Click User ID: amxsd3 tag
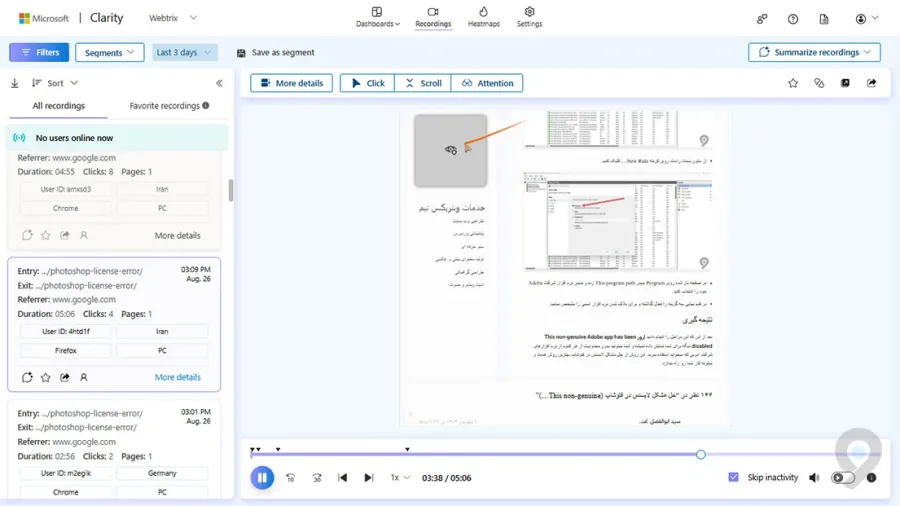The width and height of the screenshot is (900, 506). pyautogui.click(x=66, y=189)
